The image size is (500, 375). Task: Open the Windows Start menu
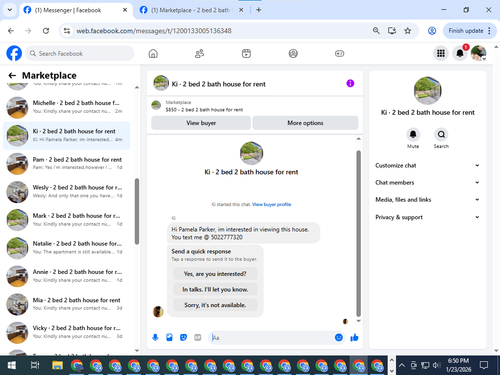(11, 365)
